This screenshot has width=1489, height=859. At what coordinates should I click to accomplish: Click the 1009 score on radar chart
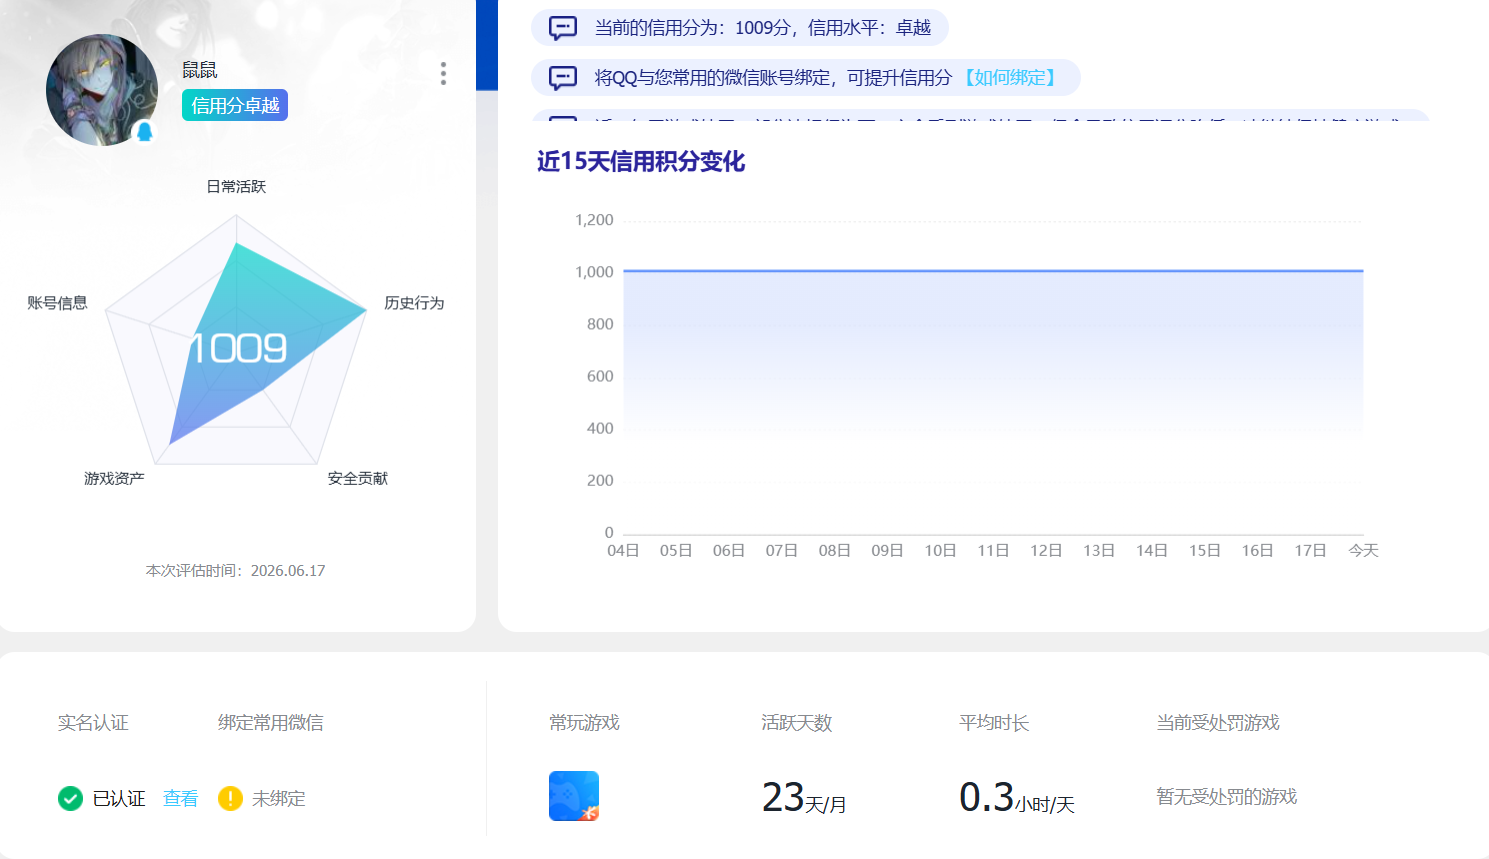pos(238,348)
